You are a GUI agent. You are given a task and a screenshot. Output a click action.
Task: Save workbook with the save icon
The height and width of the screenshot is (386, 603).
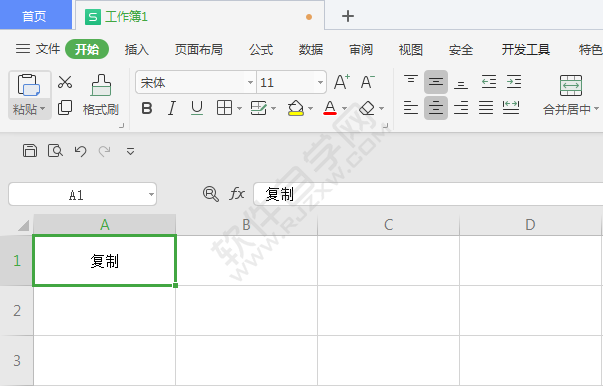30,151
